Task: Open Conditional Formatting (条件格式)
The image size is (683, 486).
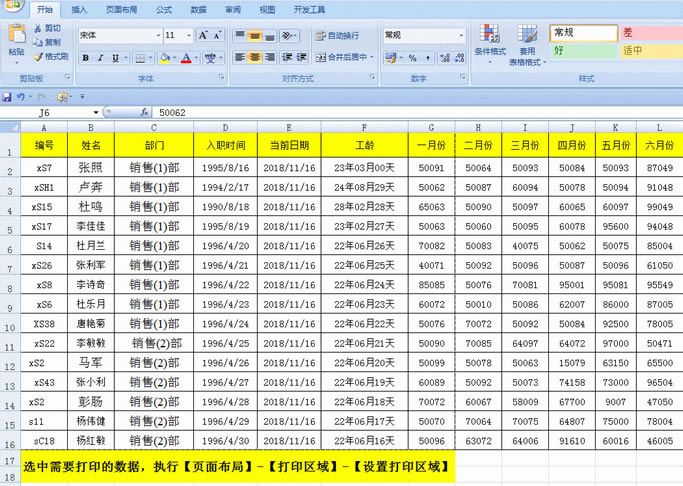Action: tap(490, 44)
